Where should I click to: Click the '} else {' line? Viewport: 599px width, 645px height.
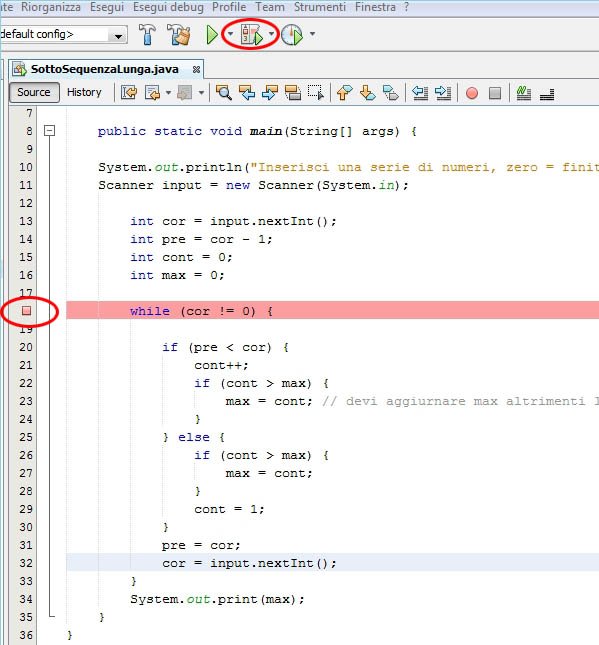click(193, 437)
